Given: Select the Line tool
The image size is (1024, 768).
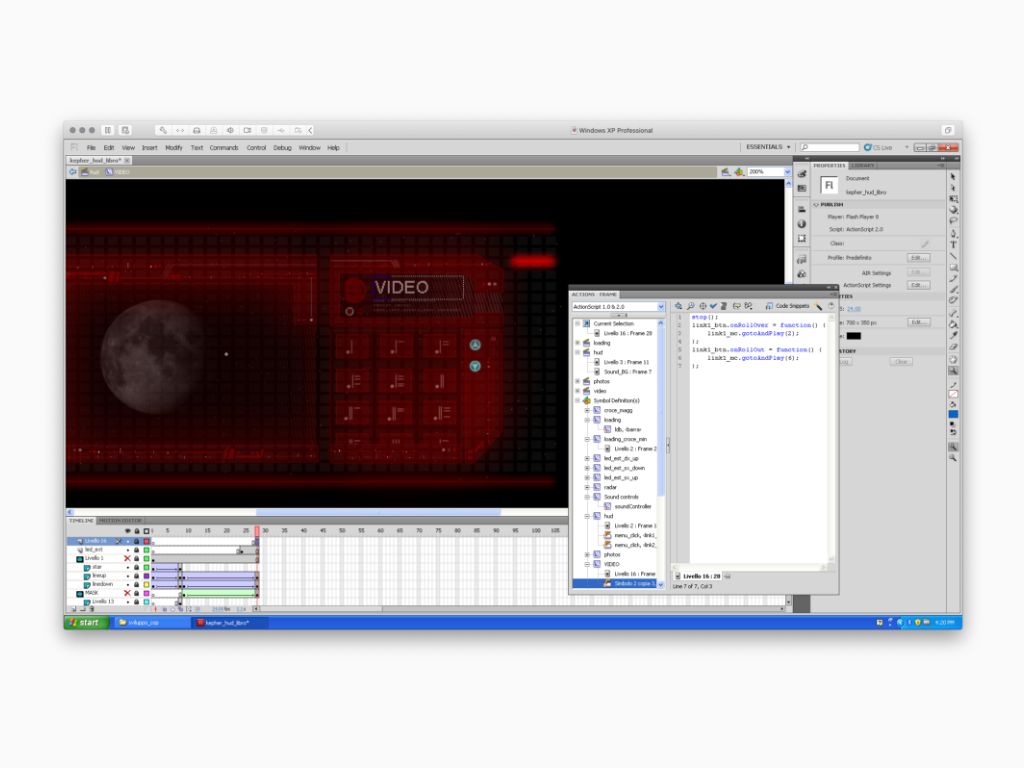Looking at the screenshot, I should (953, 255).
